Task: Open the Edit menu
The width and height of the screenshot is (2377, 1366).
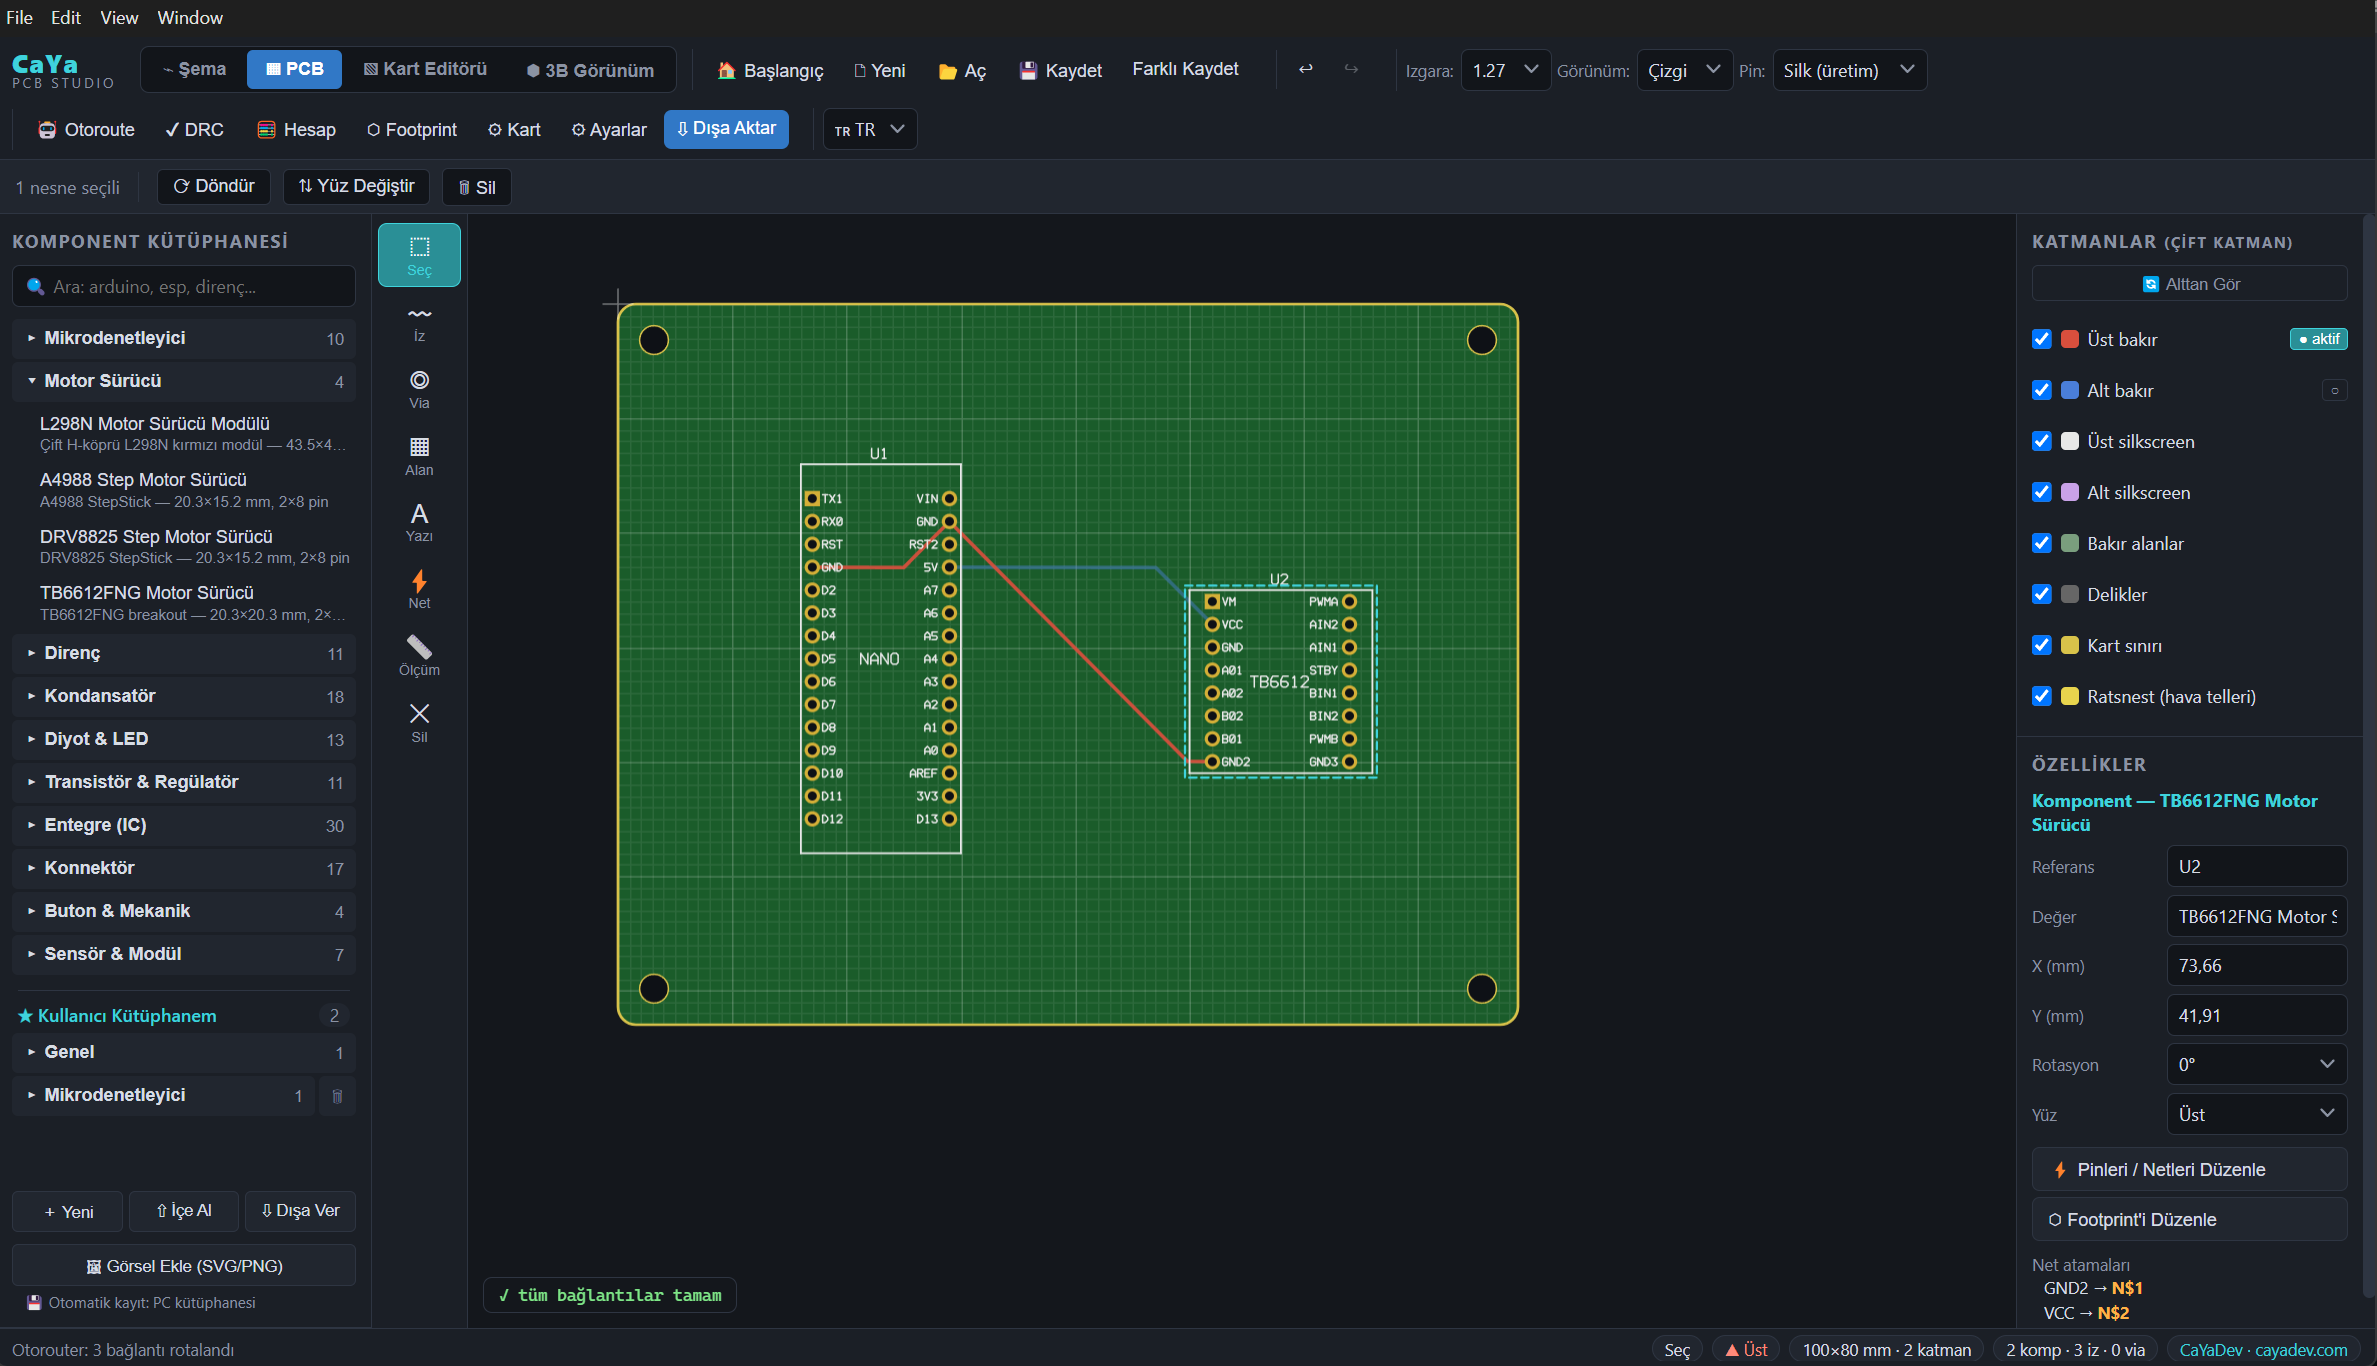Action: (x=66, y=18)
